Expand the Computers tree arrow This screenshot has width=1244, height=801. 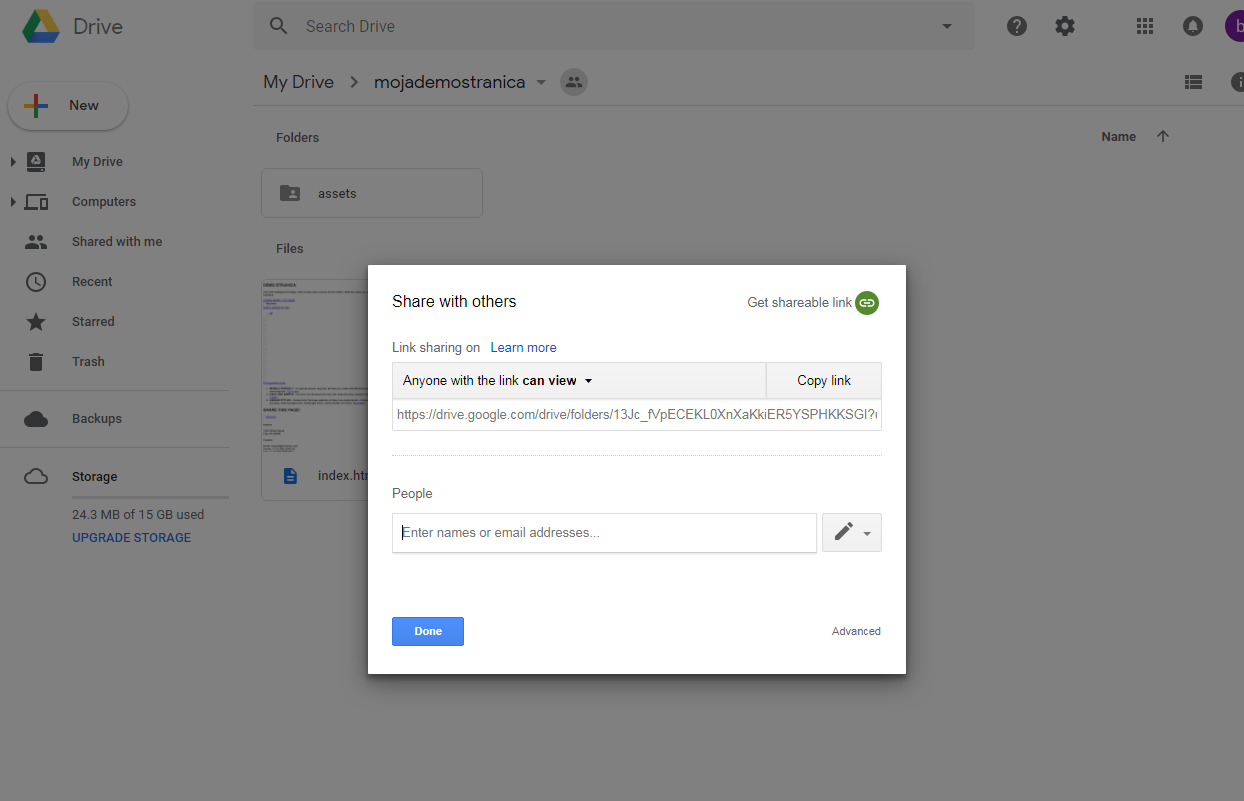point(12,202)
